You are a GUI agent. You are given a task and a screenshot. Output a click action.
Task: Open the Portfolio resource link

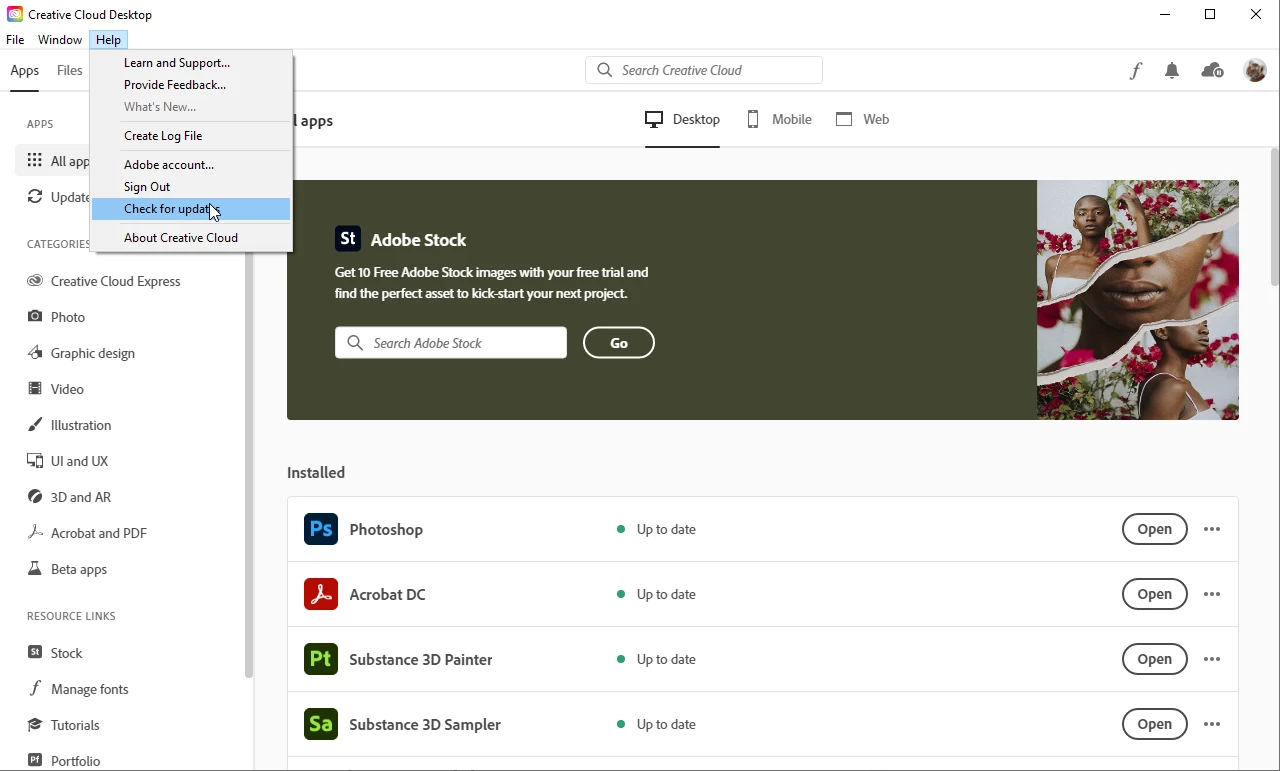[x=64, y=761]
